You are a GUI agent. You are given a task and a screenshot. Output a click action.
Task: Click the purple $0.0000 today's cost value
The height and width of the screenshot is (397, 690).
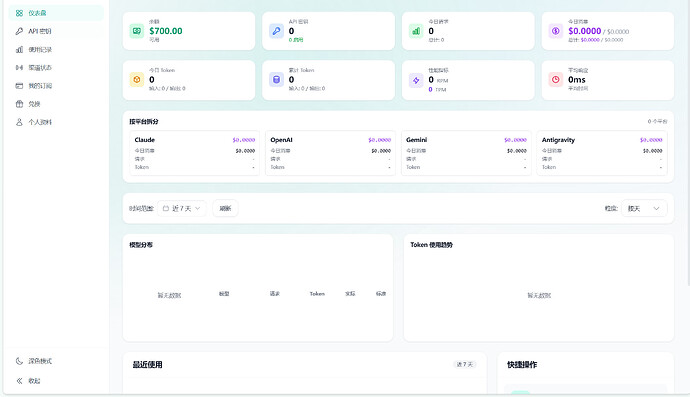point(584,31)
